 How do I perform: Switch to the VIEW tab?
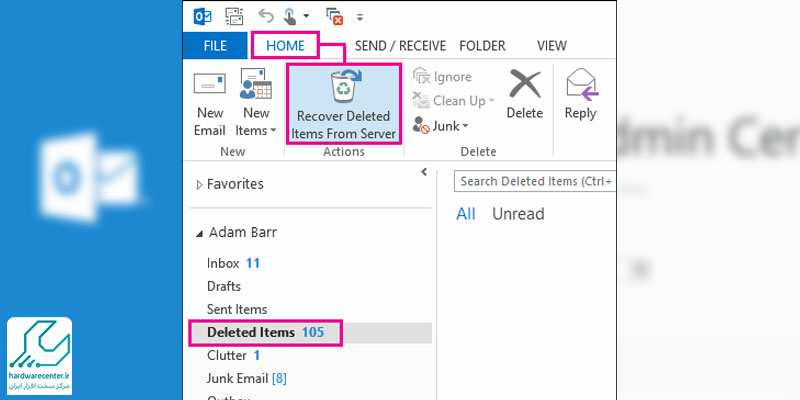click(x=552, y=46)
